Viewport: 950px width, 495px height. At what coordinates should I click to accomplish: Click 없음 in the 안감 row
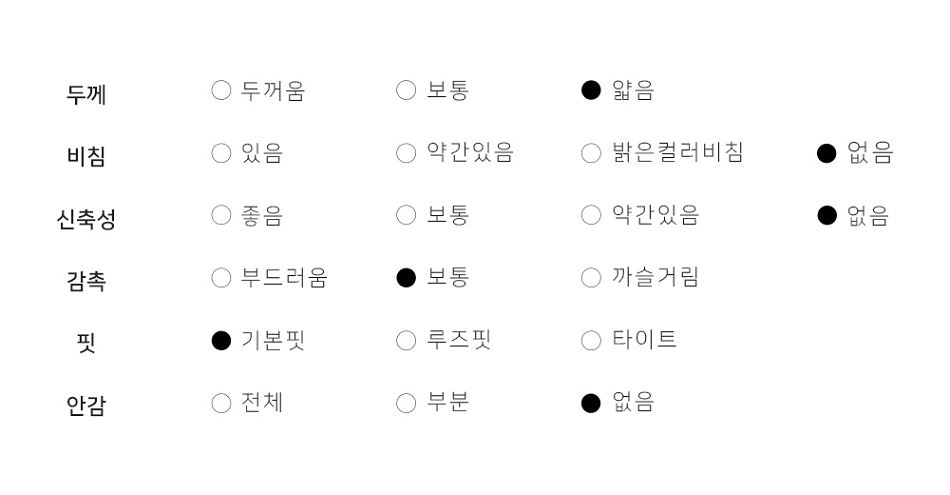coord(591,403)
